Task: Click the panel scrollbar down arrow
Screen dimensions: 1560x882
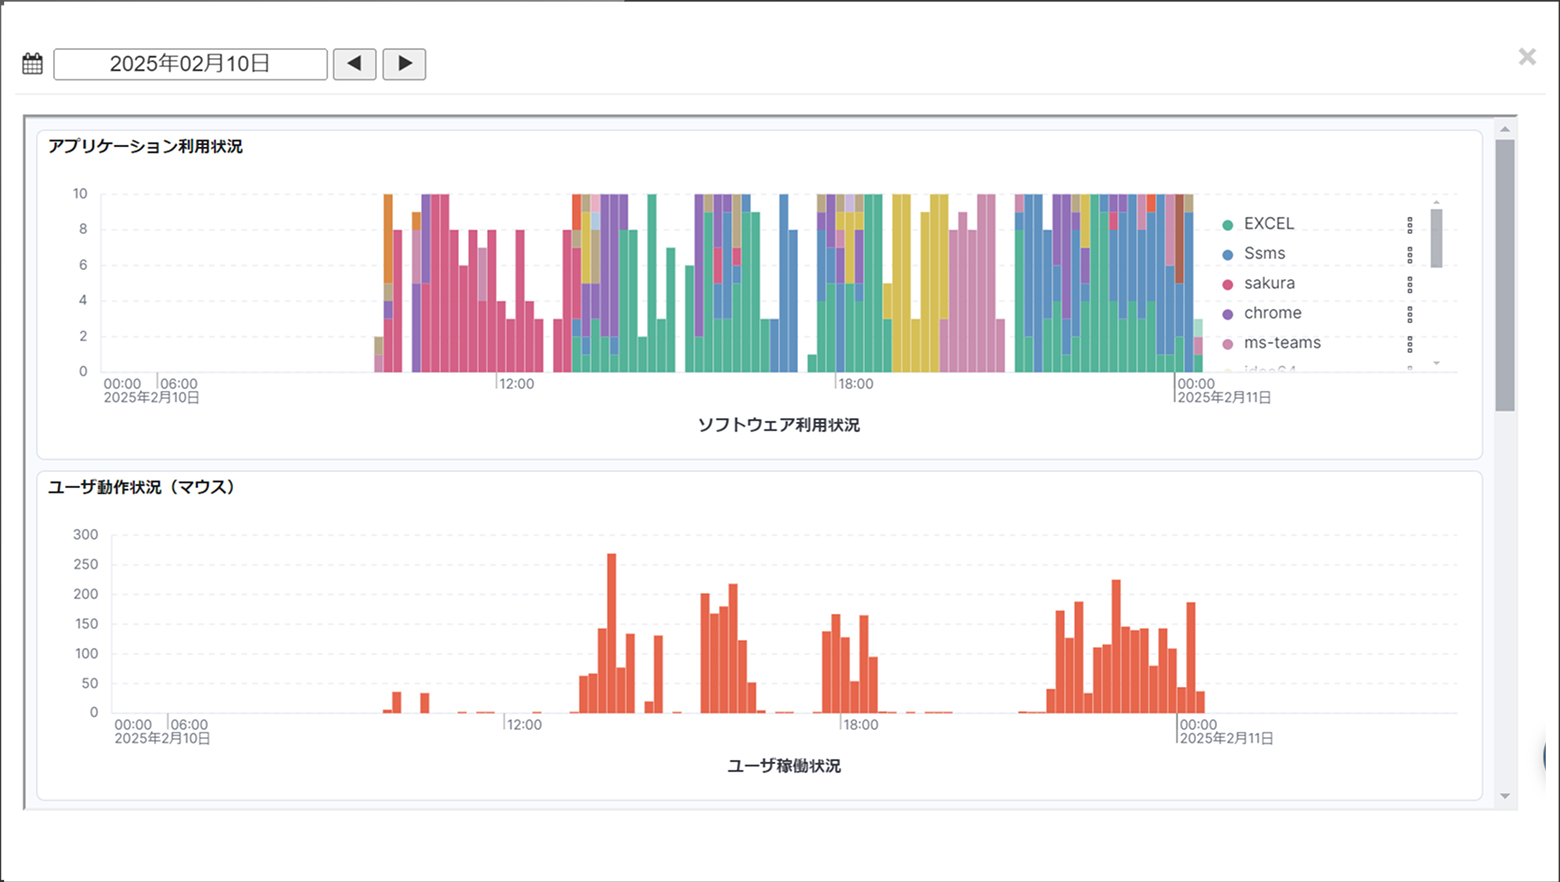Action: tap(1504, 796)
